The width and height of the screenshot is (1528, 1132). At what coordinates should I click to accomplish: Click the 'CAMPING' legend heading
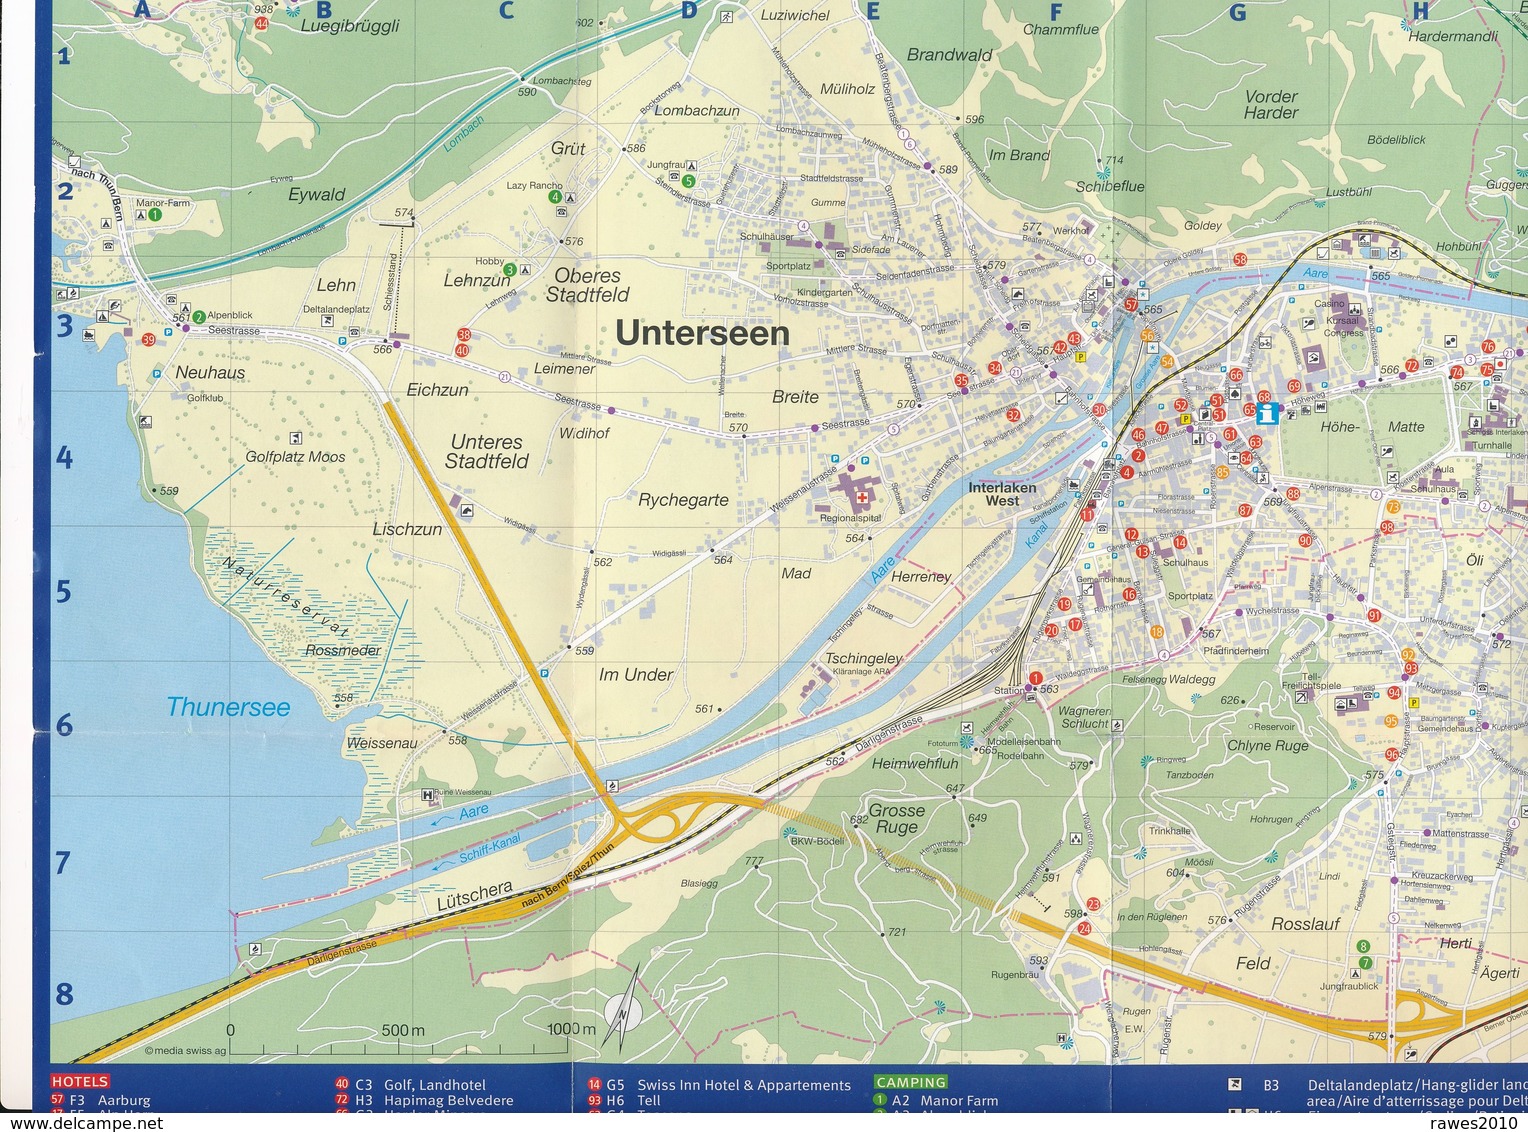910,1082
